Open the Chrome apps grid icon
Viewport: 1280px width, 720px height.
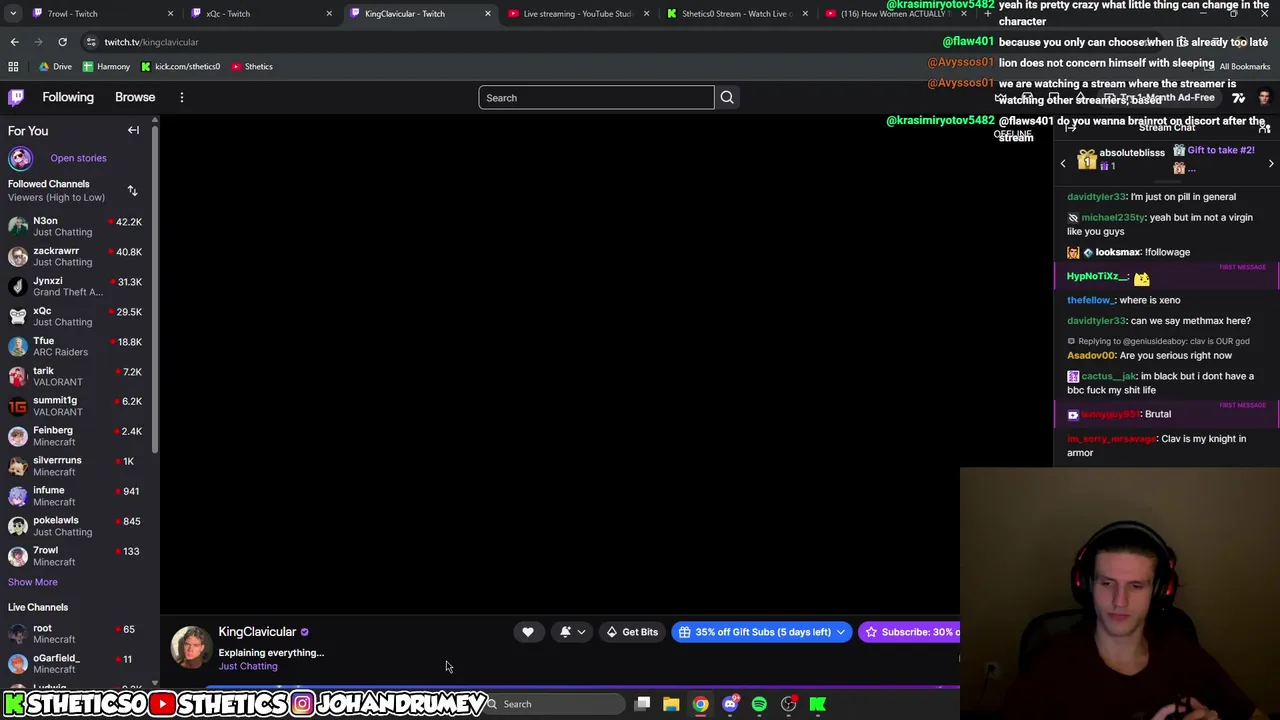[13, 66]
